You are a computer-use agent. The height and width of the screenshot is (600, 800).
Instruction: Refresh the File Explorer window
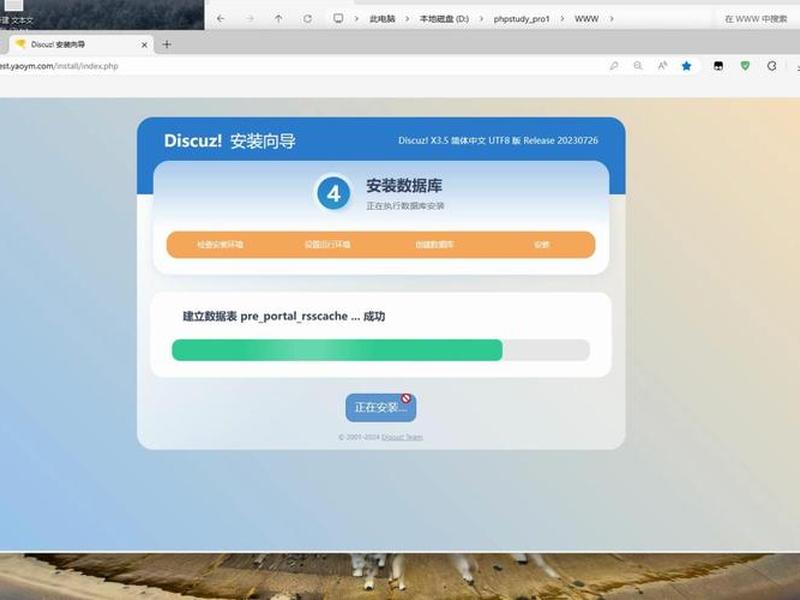[307, 19]
